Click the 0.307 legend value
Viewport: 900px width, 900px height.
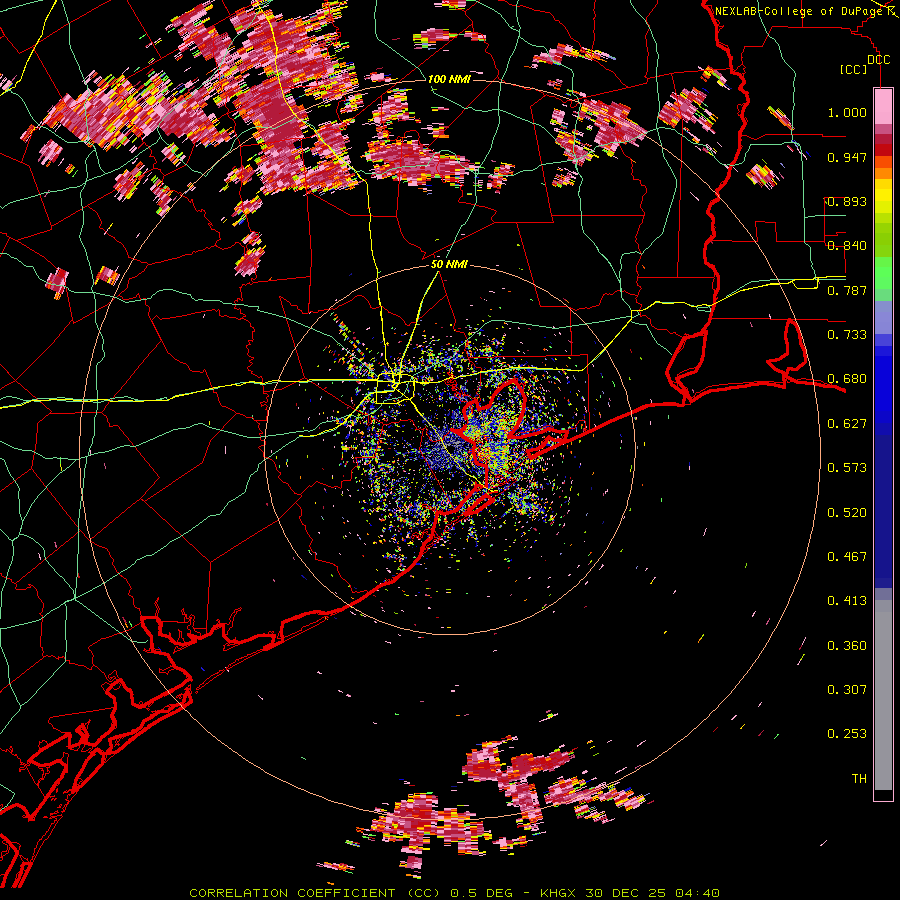tap(847, 690)
